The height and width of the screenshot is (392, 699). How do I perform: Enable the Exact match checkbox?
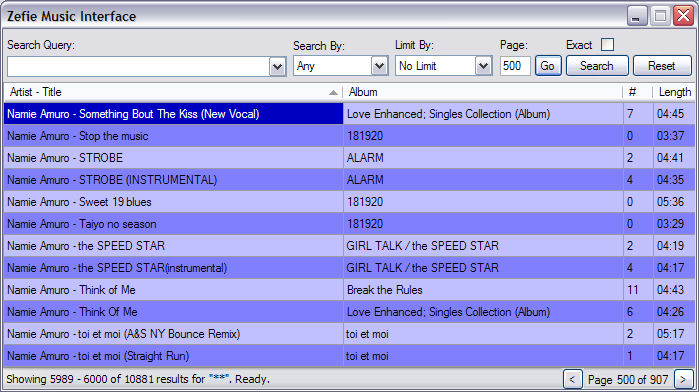tap(607, 45)
